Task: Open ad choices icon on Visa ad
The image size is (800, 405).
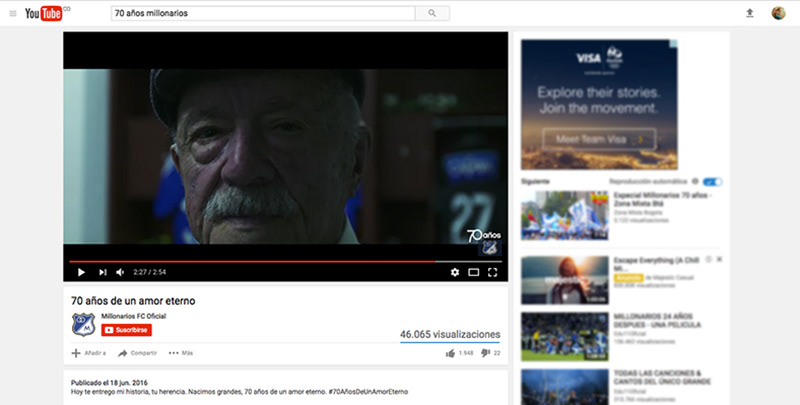Action: point(673,44)
